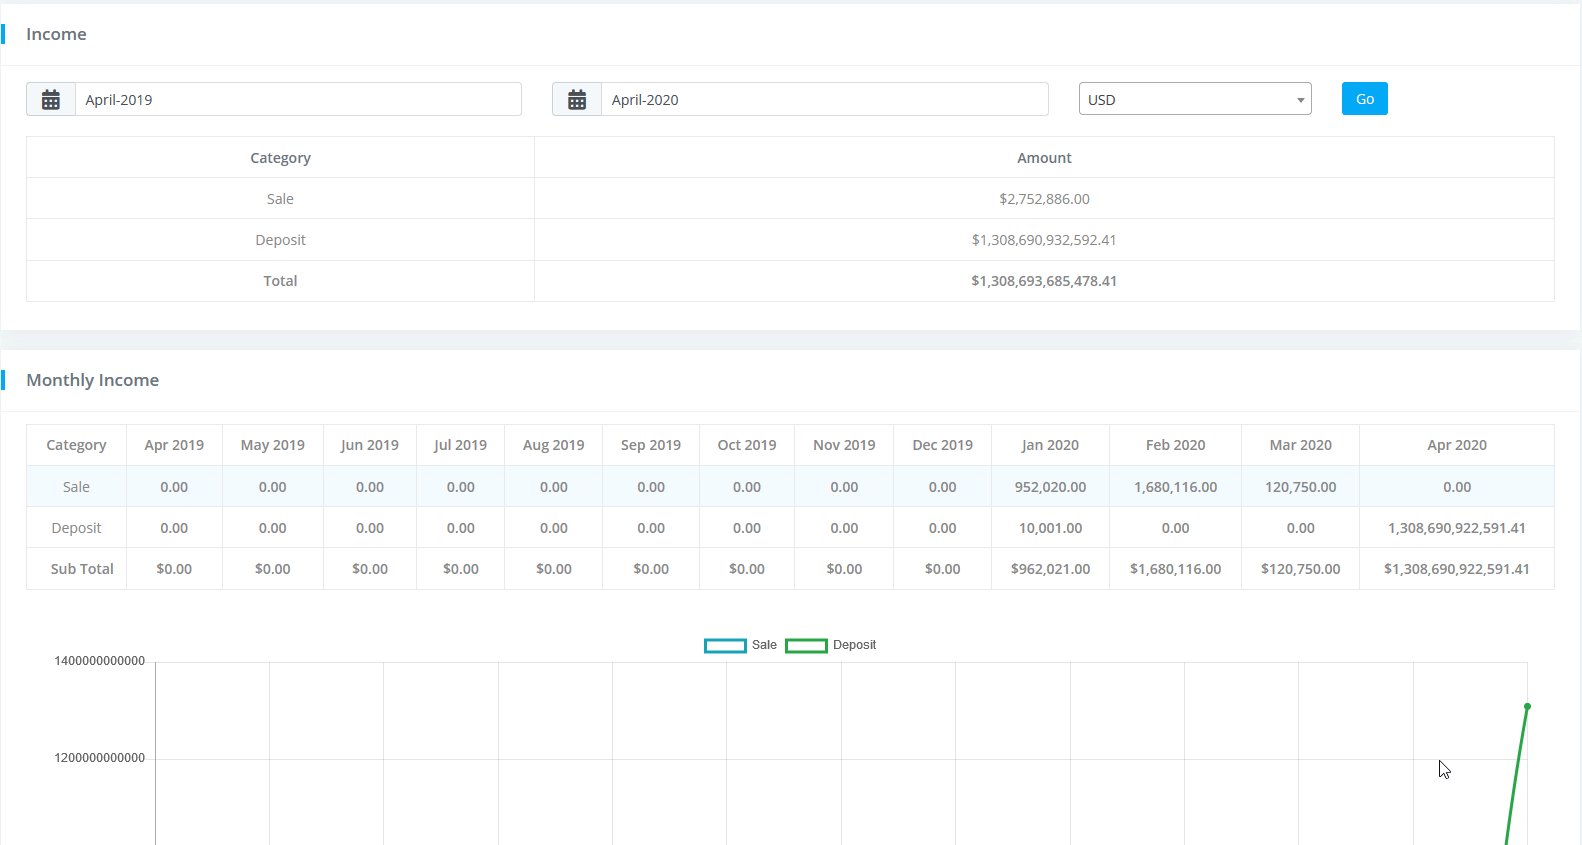Toggle the Deposit legend swatch in chart
Screen dimensions: 1582x845
806,646
